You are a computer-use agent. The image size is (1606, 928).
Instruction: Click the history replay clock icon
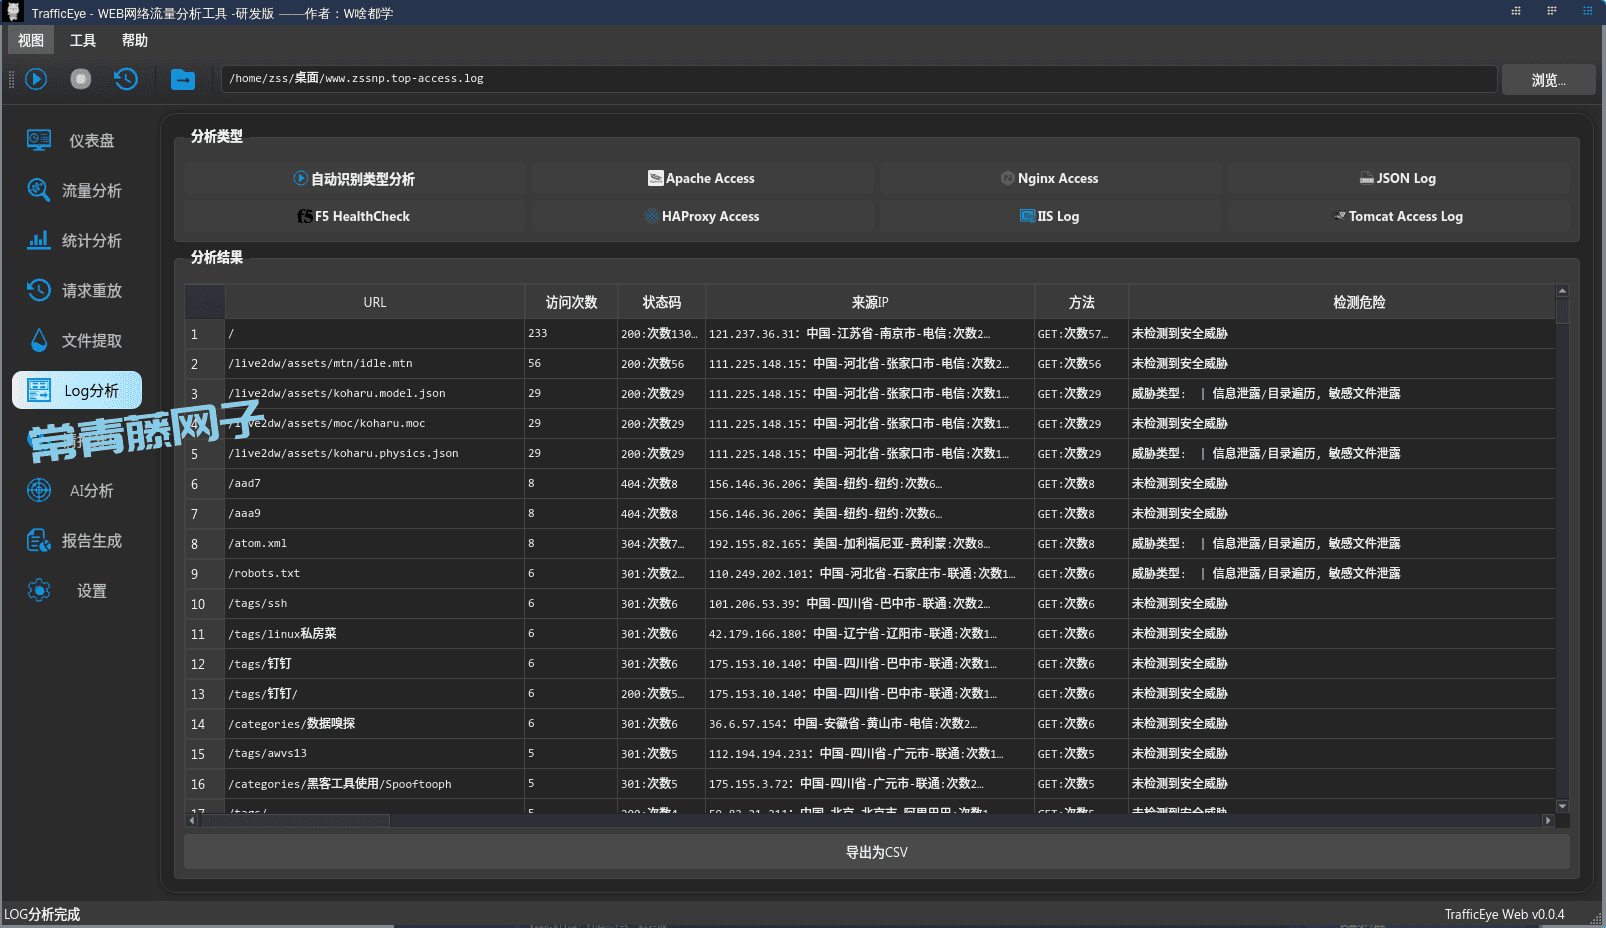click(126, 79)
